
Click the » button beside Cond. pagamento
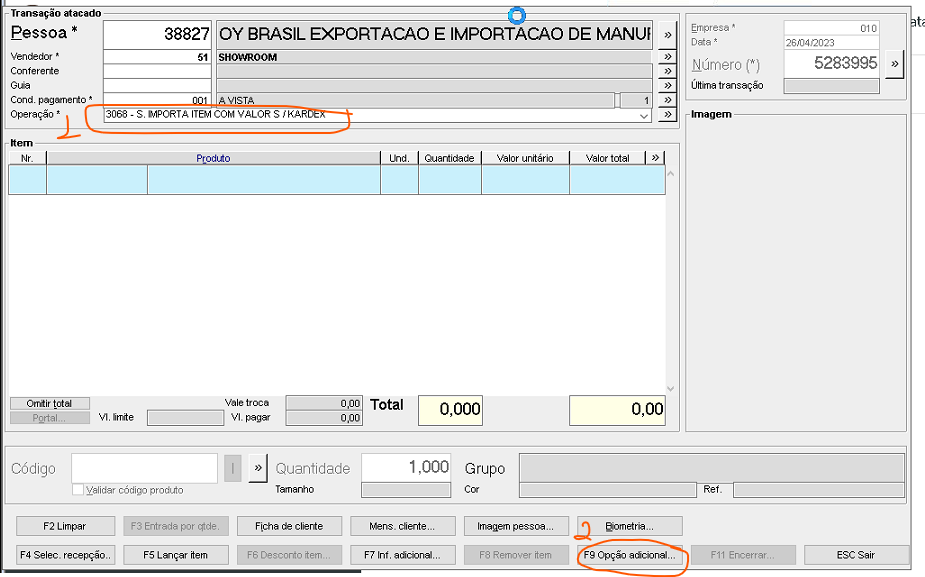pos(667,101)
